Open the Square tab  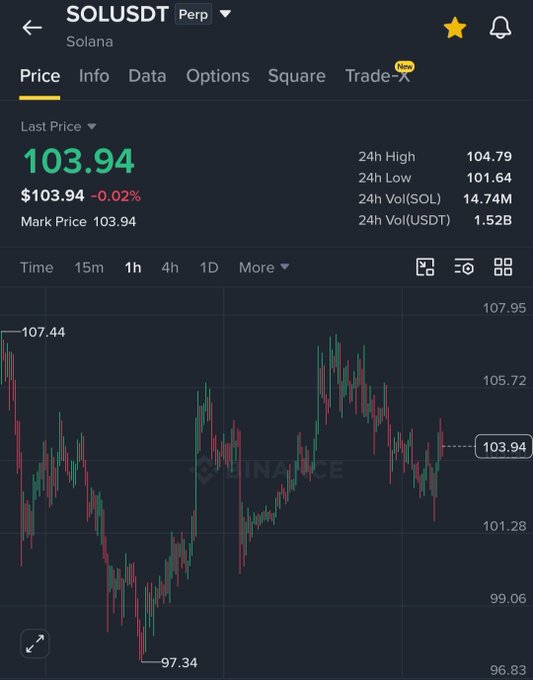click(297, 76)
